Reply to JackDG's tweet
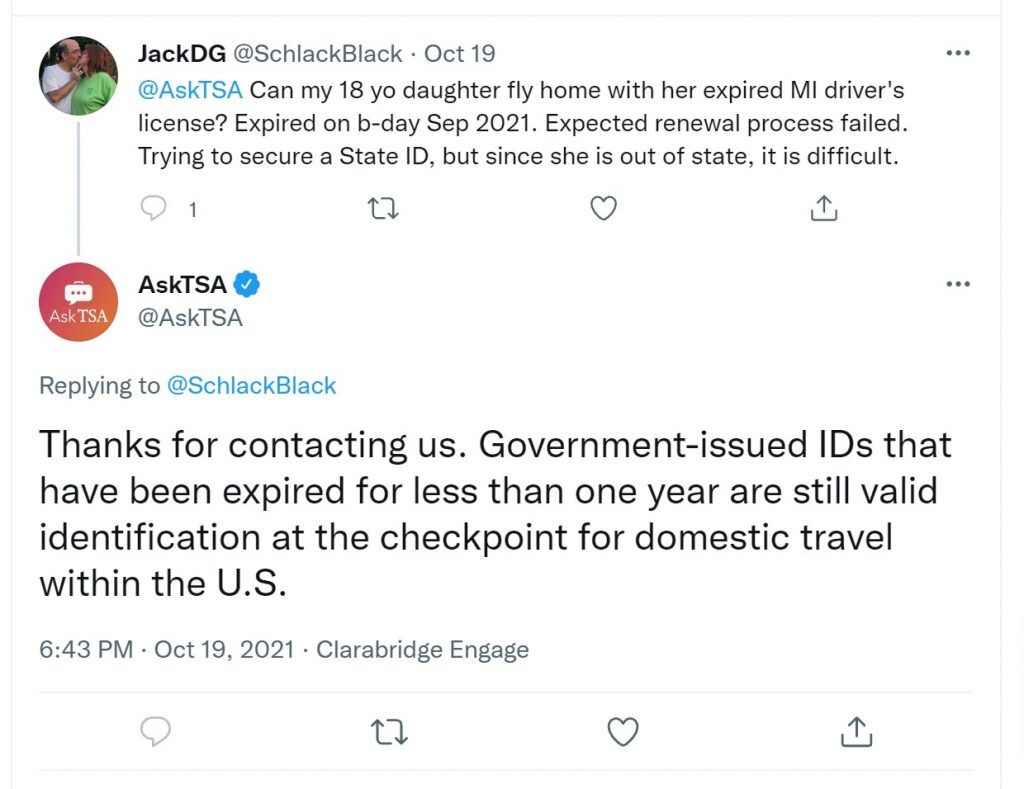 (x=153, y=208)
